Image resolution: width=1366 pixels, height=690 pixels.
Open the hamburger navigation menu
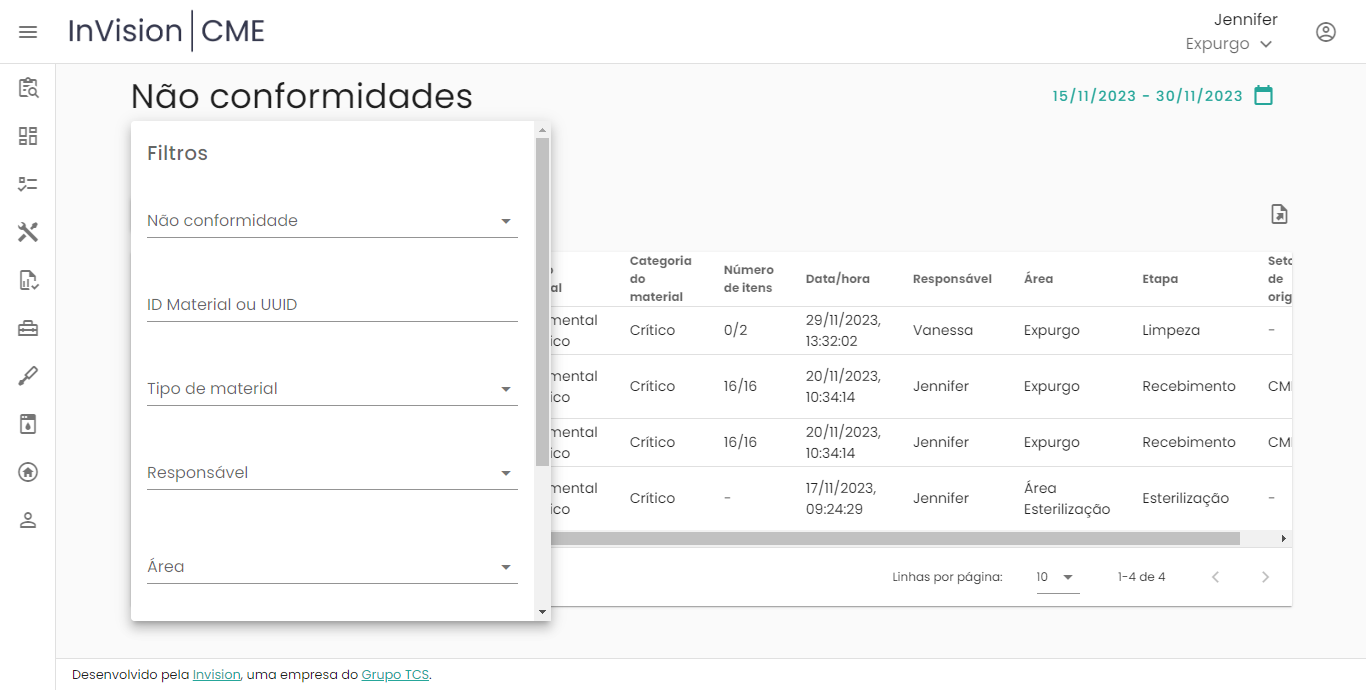coord(28,32)
